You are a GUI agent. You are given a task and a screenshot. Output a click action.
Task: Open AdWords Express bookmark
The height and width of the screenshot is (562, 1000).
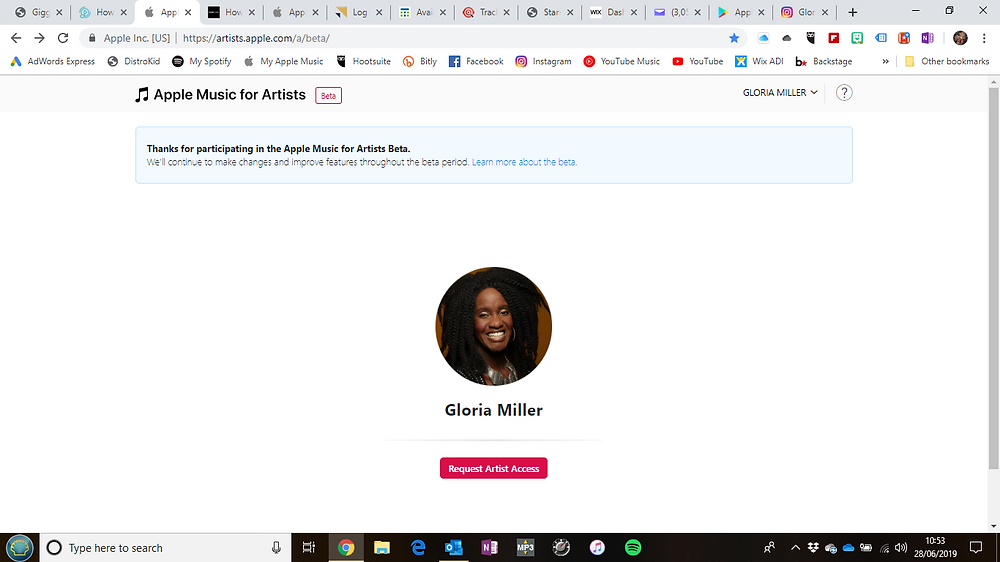[52, 61]
